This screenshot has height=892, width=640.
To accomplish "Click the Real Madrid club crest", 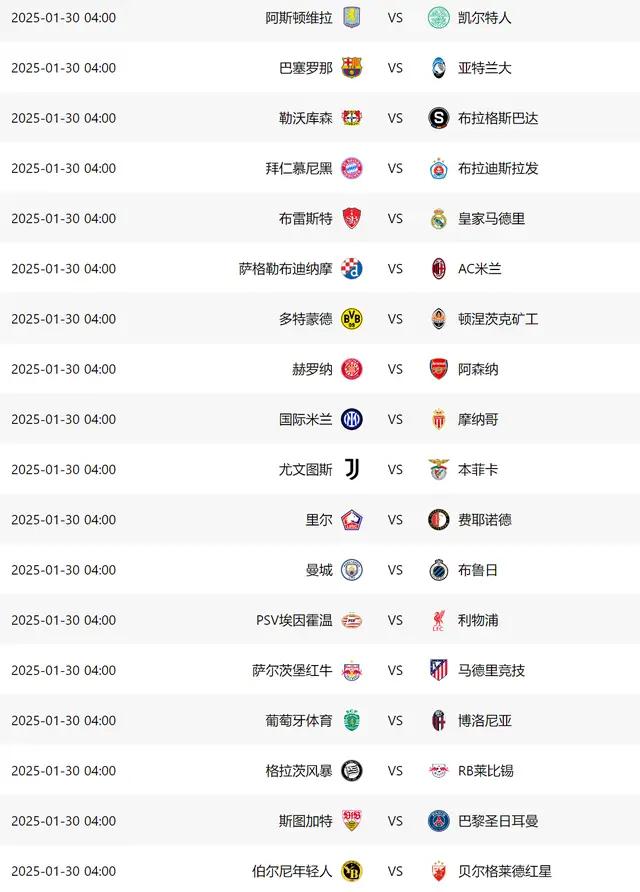I will click(438, 219).
